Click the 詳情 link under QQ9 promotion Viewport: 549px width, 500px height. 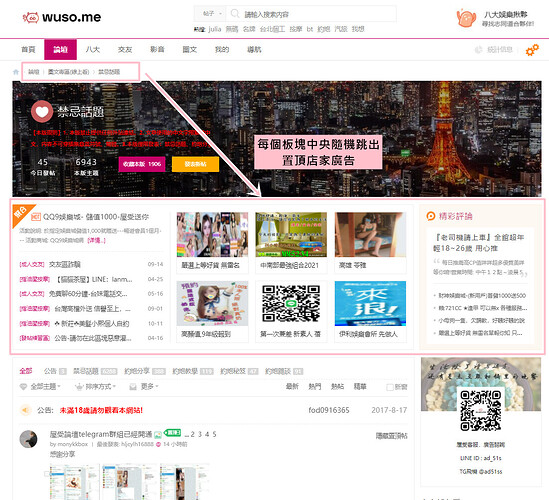[x=96, y=240]
